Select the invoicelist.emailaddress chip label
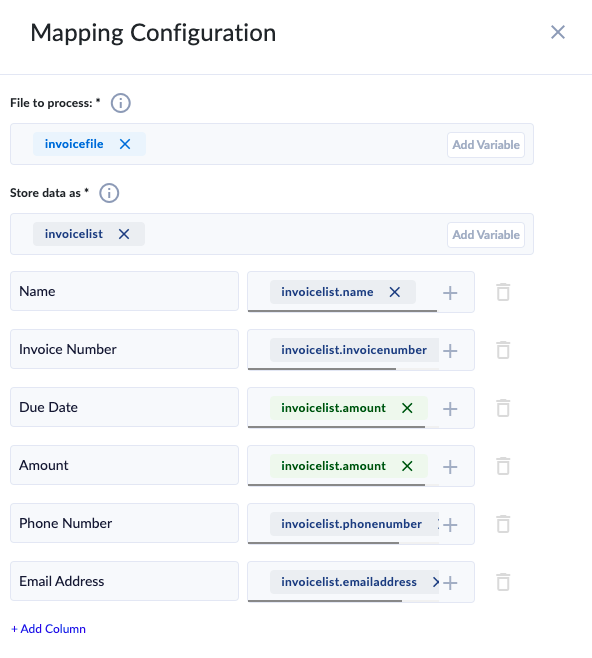This screenshot has height=658, width=592. (x=349, y=582)
